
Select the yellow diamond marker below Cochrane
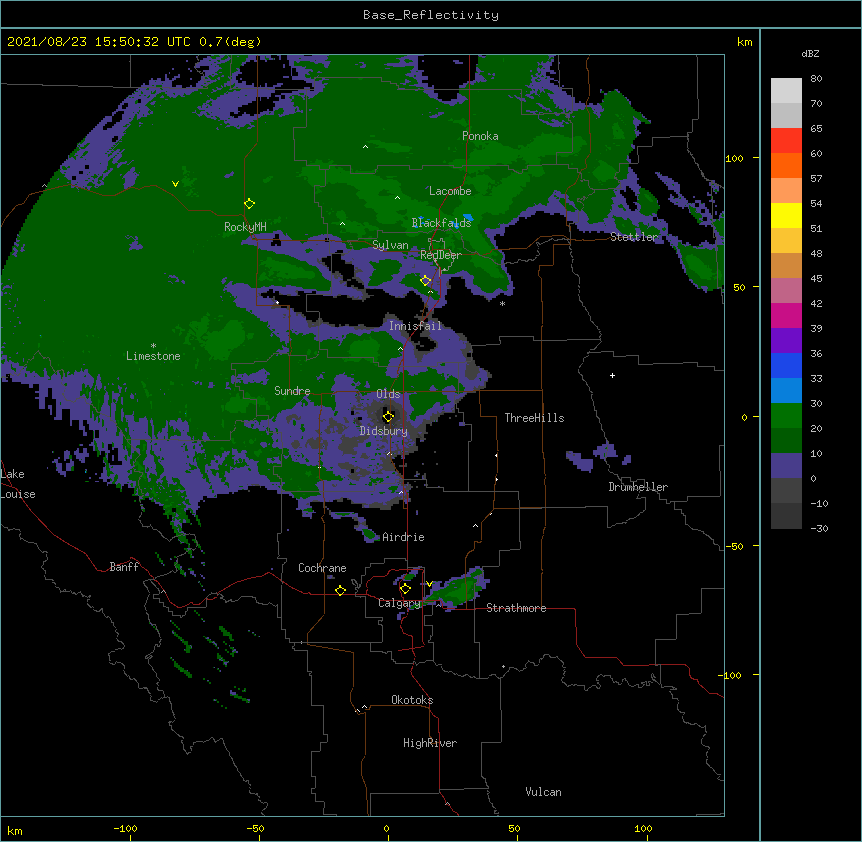(x=340, y=590)
